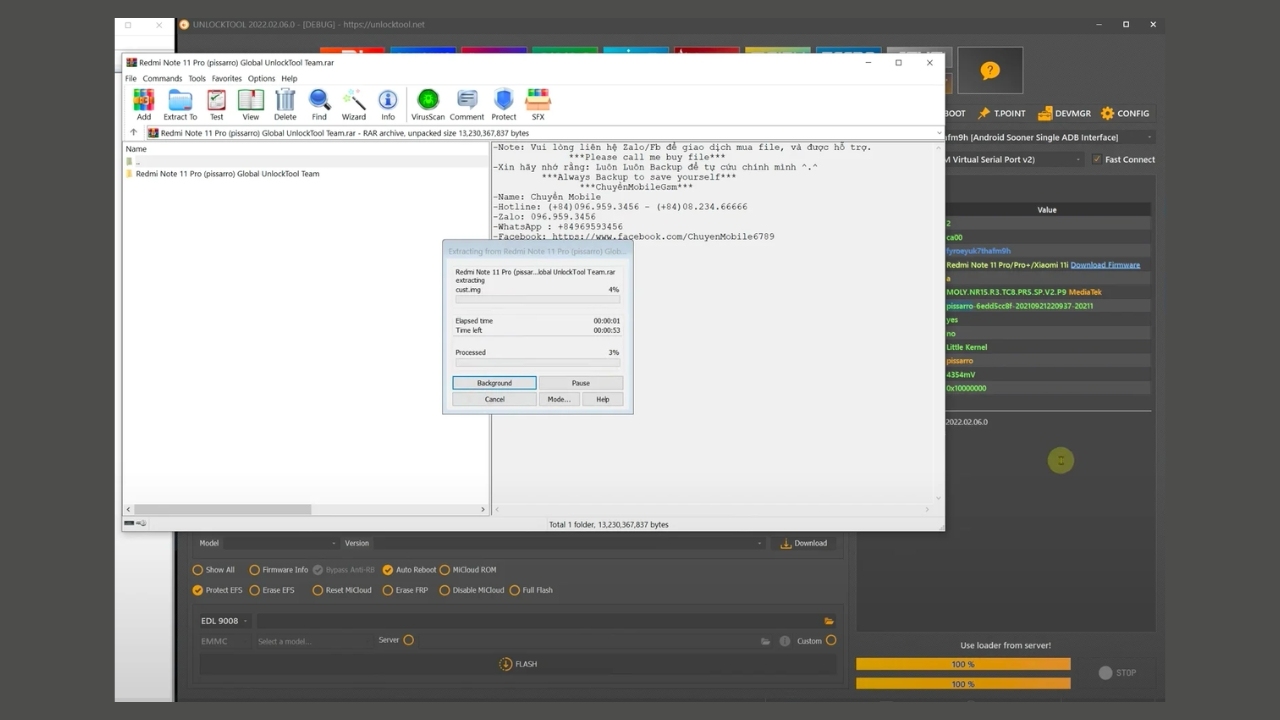The image size is (1280, 720).
Task: Open the Model dropdown
Action: [x=281, y=543]
